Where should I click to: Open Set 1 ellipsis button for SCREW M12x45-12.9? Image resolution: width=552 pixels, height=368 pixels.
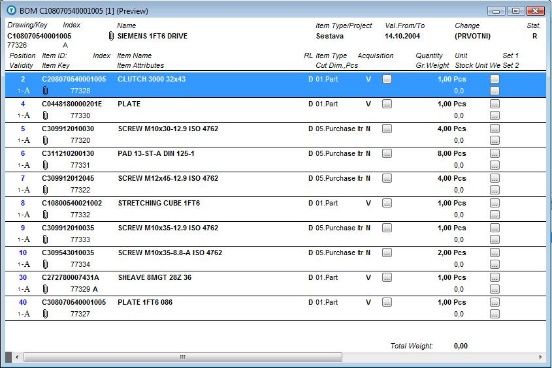click(495, 178)
